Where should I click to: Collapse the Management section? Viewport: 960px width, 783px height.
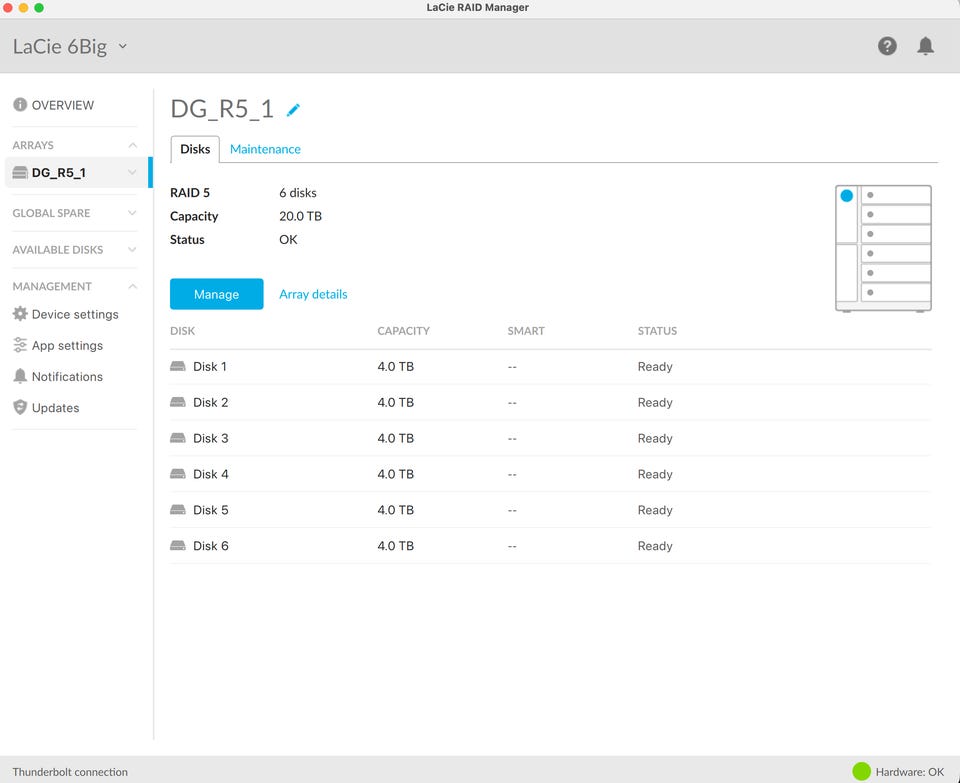(132, 287)
